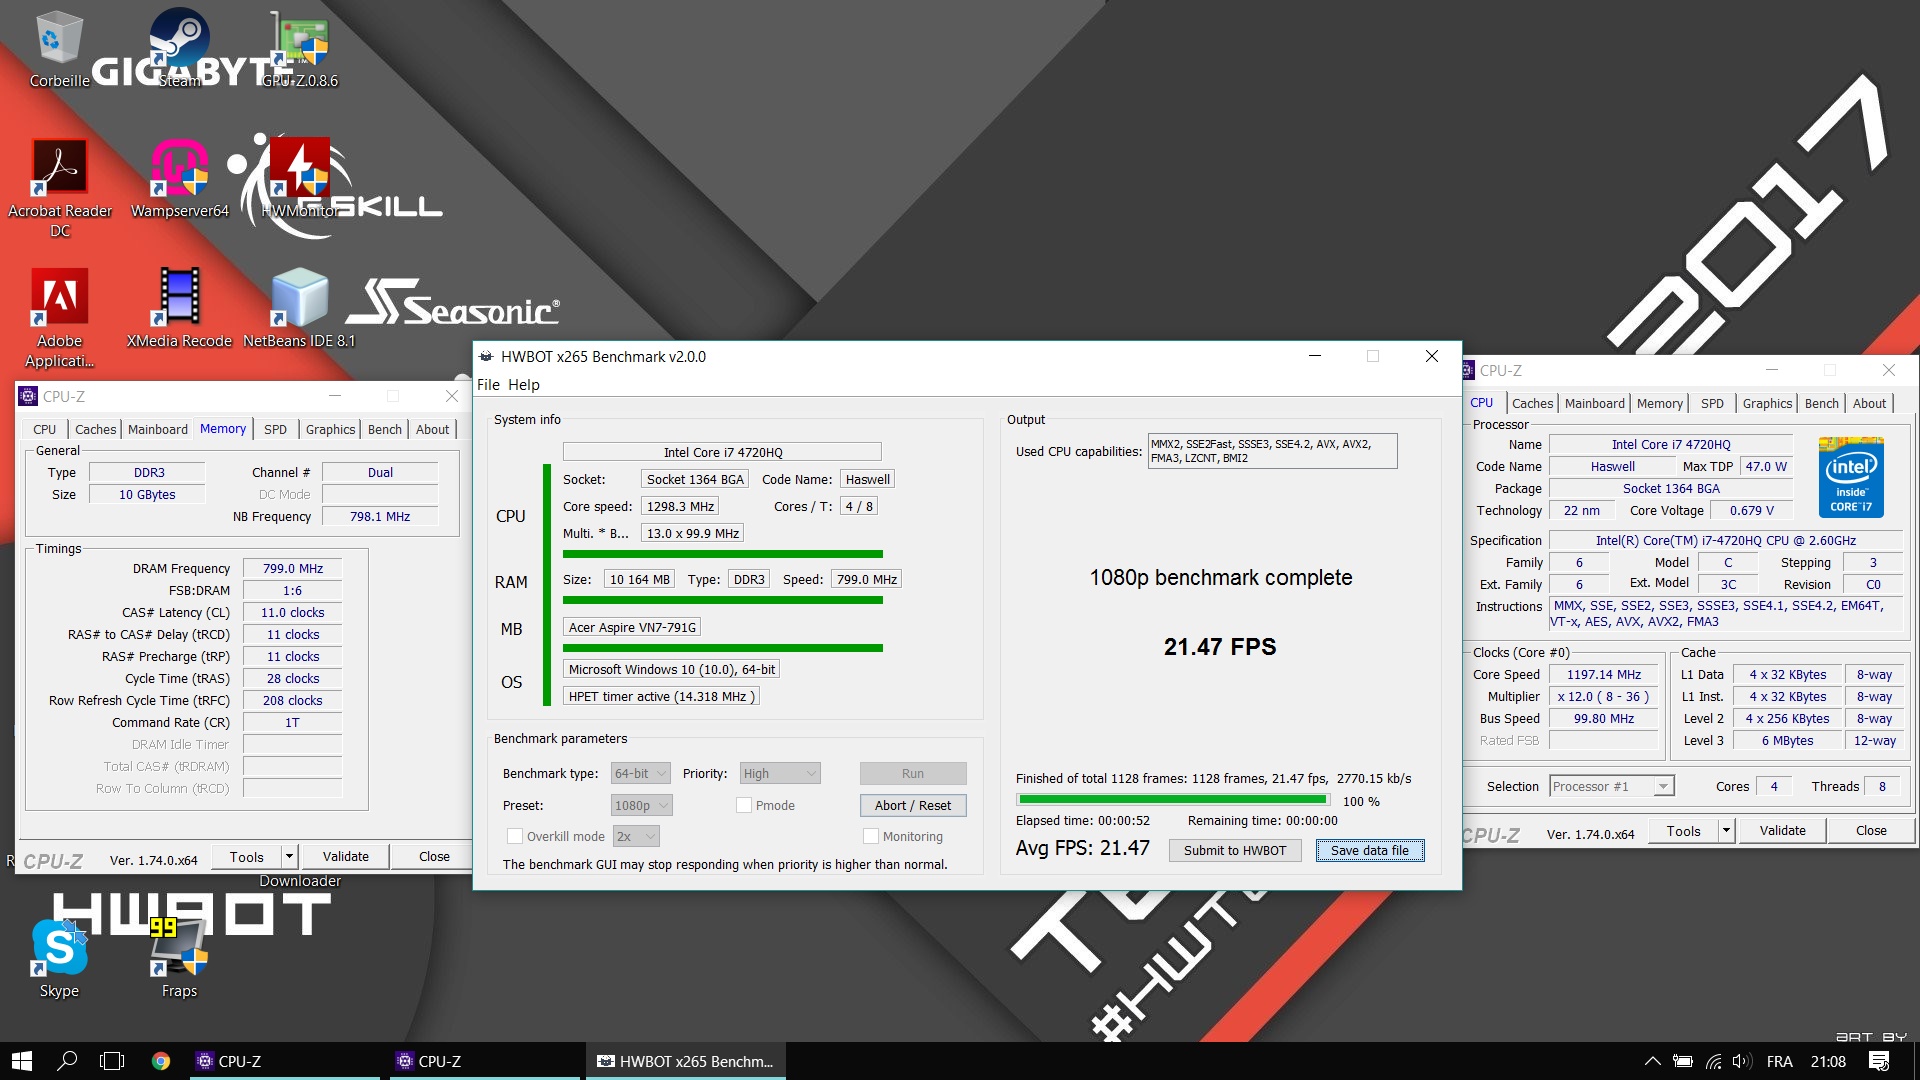Click the Used CPU capabilities text box
This screenshot has height=1080, width=1920.
(1272, 451)
